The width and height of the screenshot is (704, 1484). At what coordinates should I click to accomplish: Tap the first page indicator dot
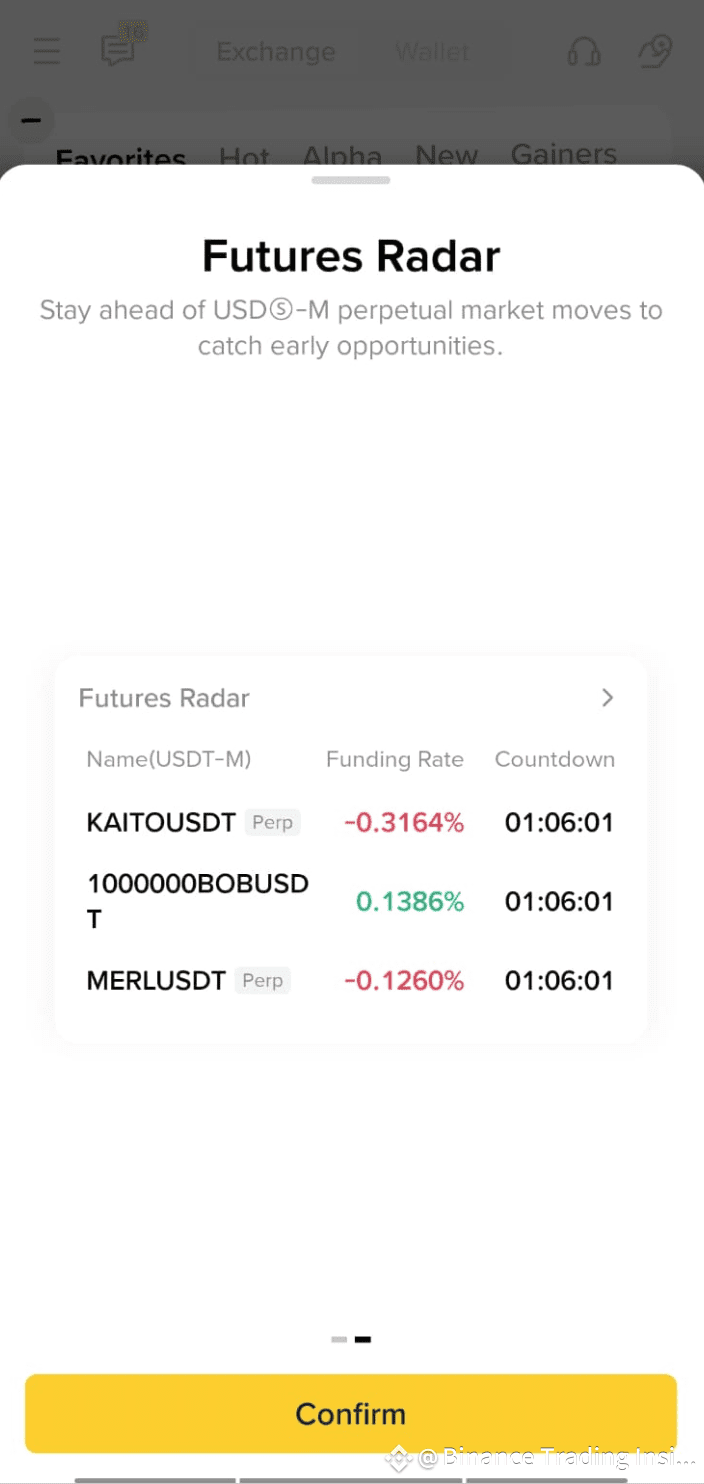tap(339, 1339)
